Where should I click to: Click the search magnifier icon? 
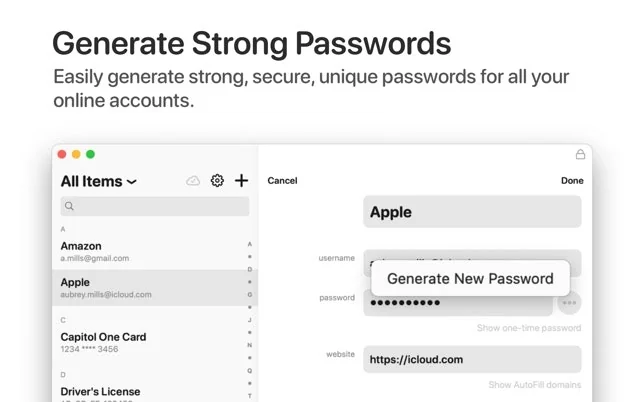coord(69,207)
